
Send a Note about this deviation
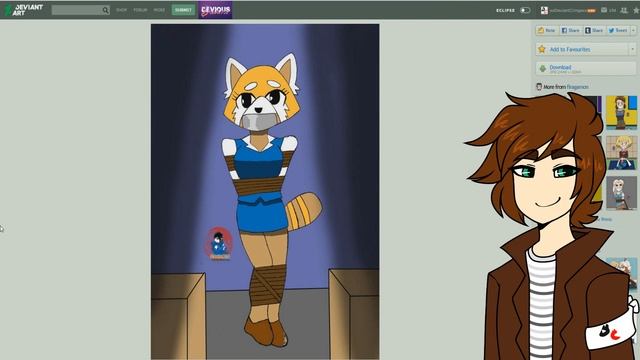pos(547,30)
